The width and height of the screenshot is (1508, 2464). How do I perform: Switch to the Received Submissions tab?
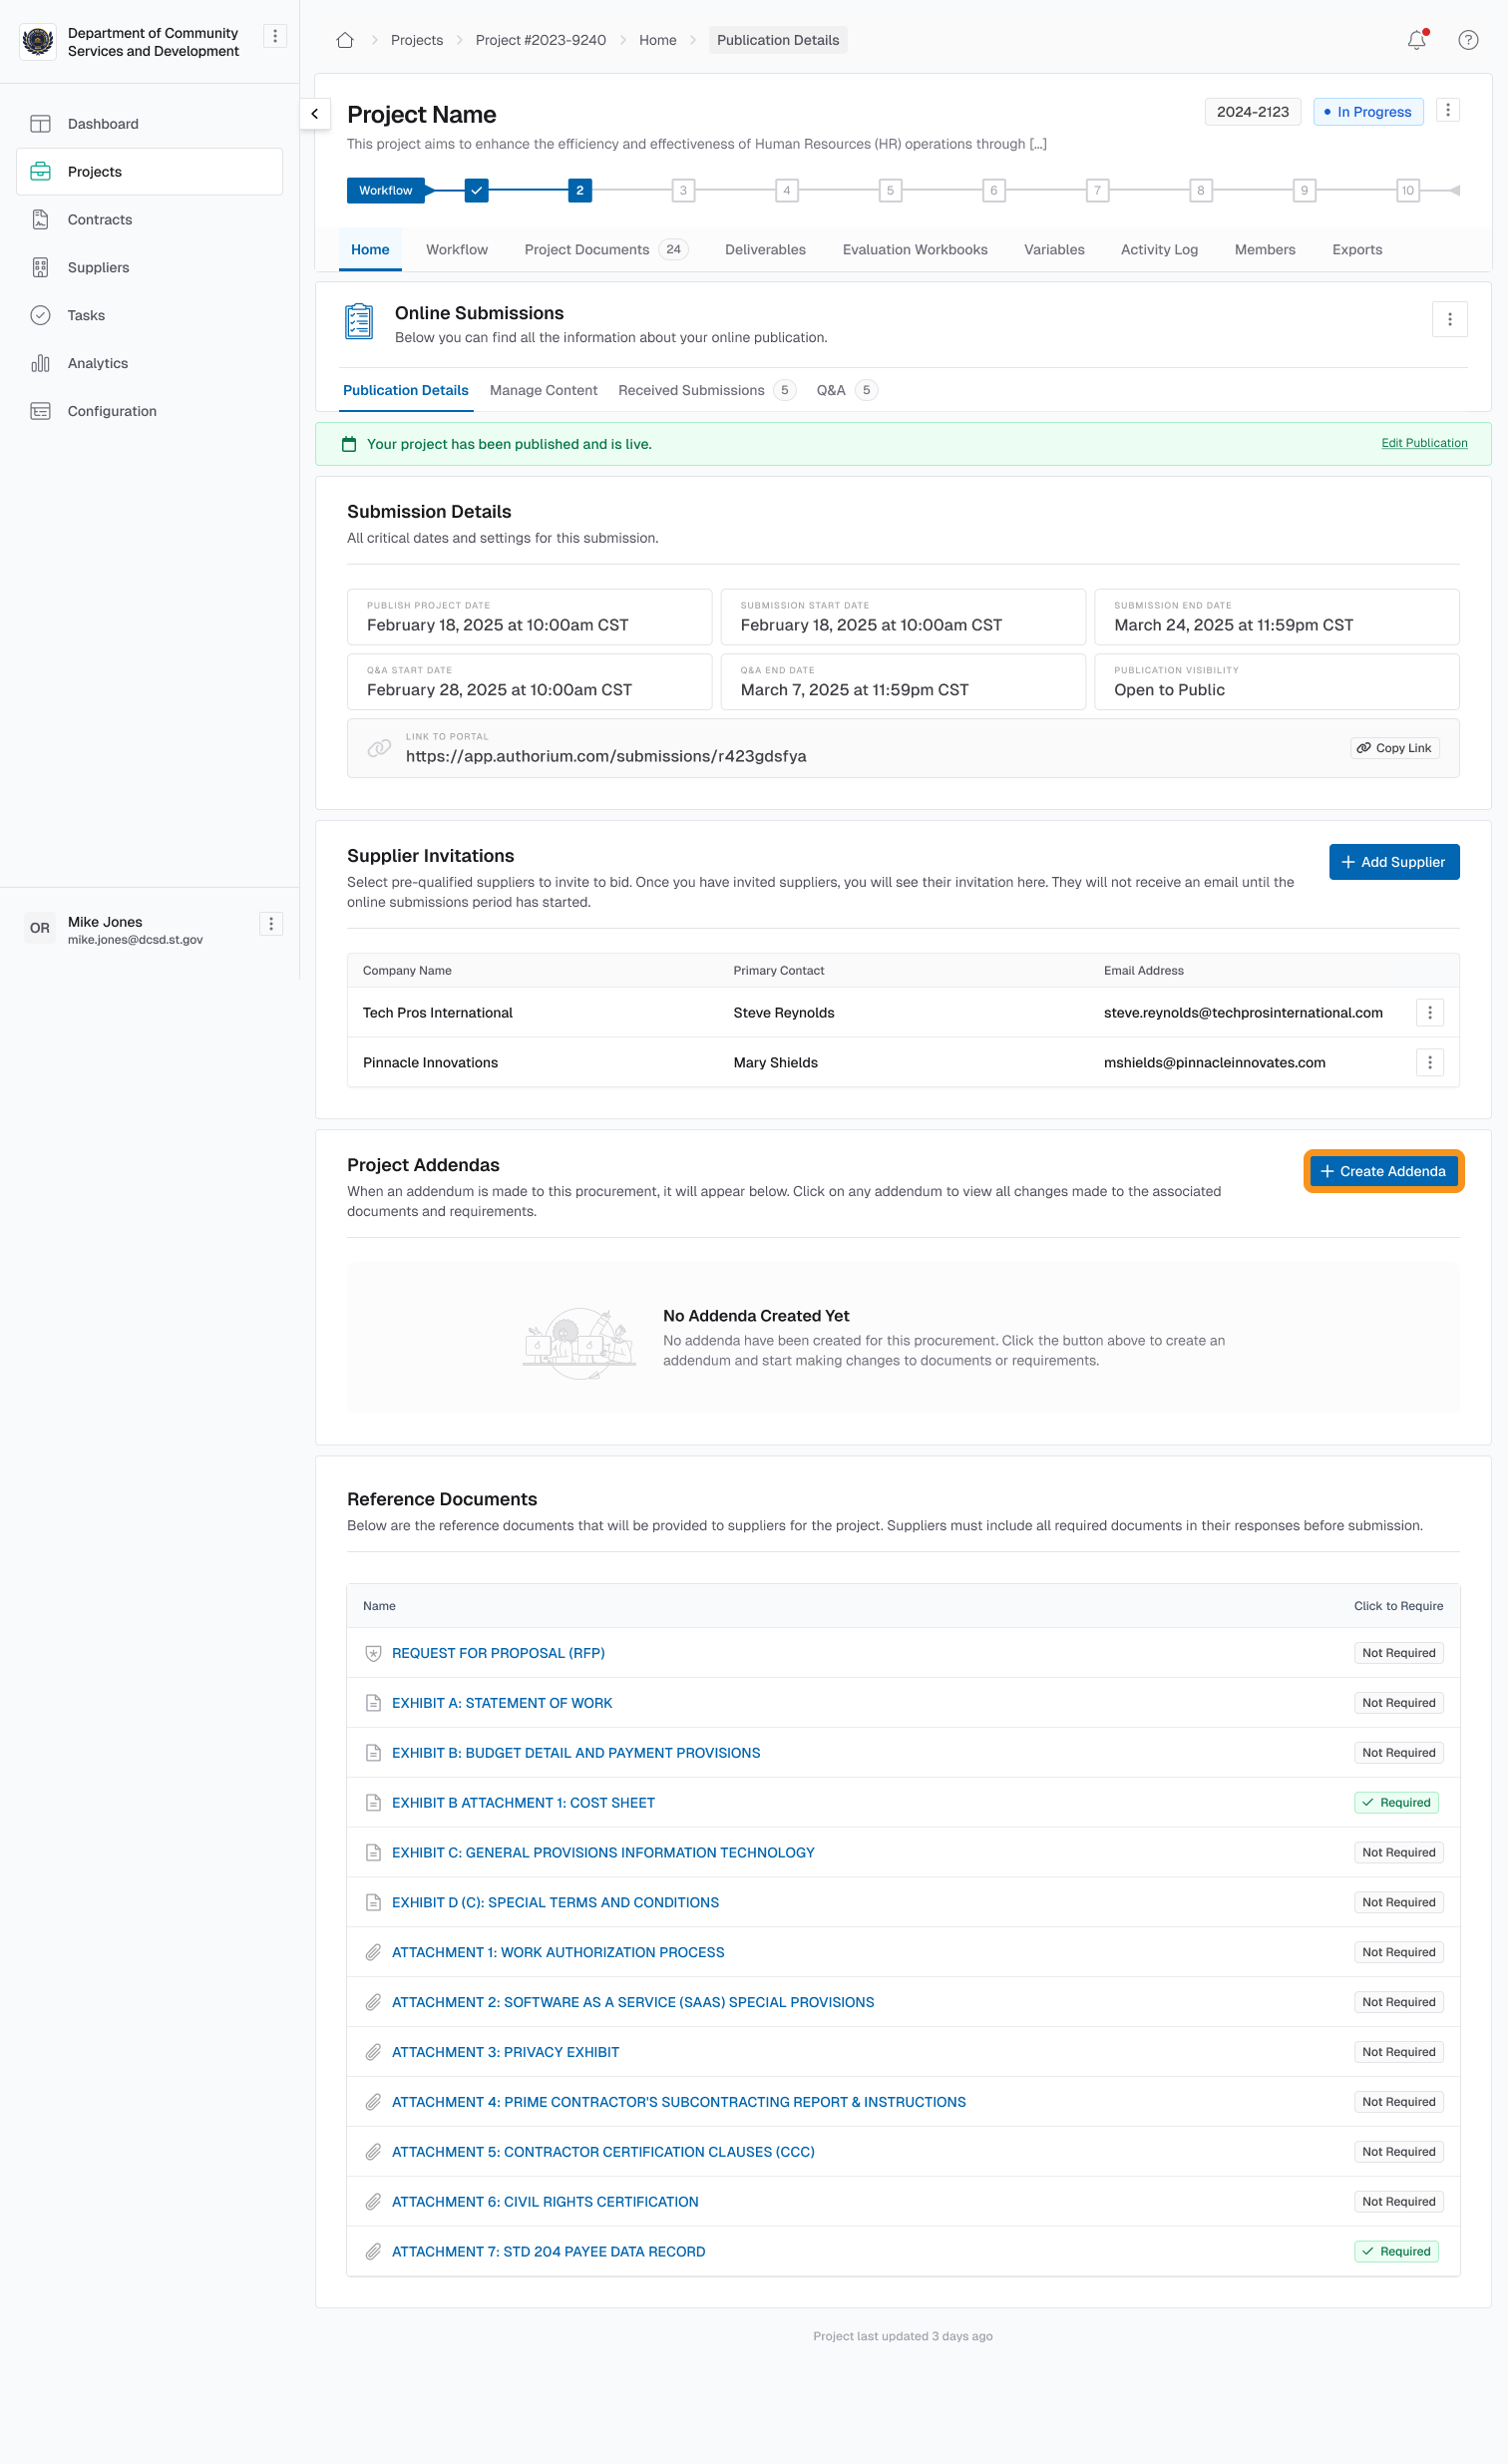pyautogui.click(x=691, y=391)
